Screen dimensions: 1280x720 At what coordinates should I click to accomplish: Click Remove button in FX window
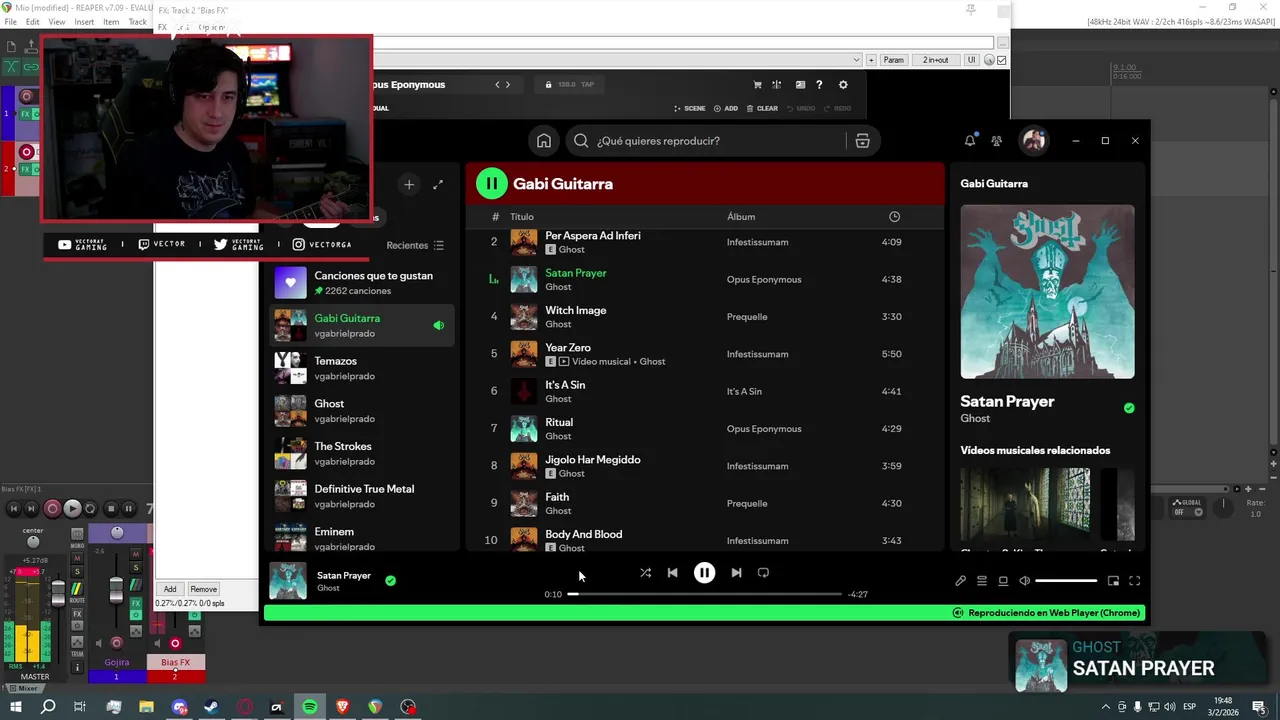pos(203,589)
